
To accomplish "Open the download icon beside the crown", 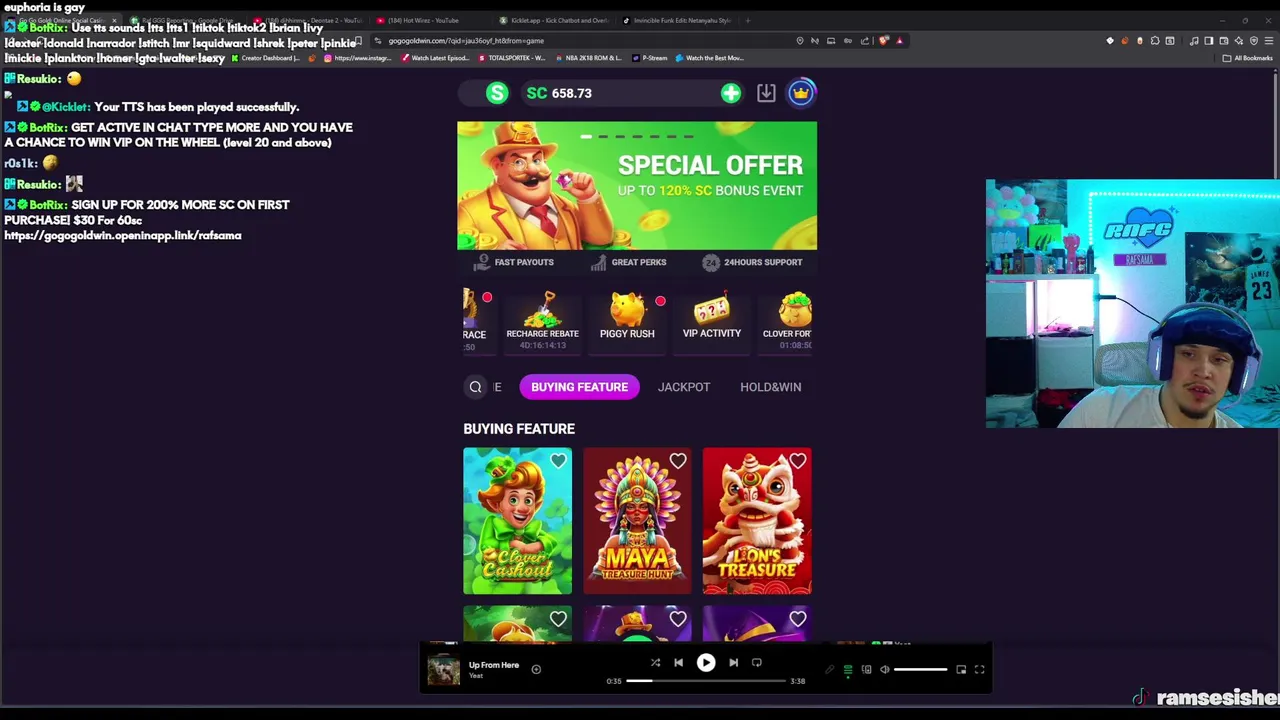I will (766, 93).
